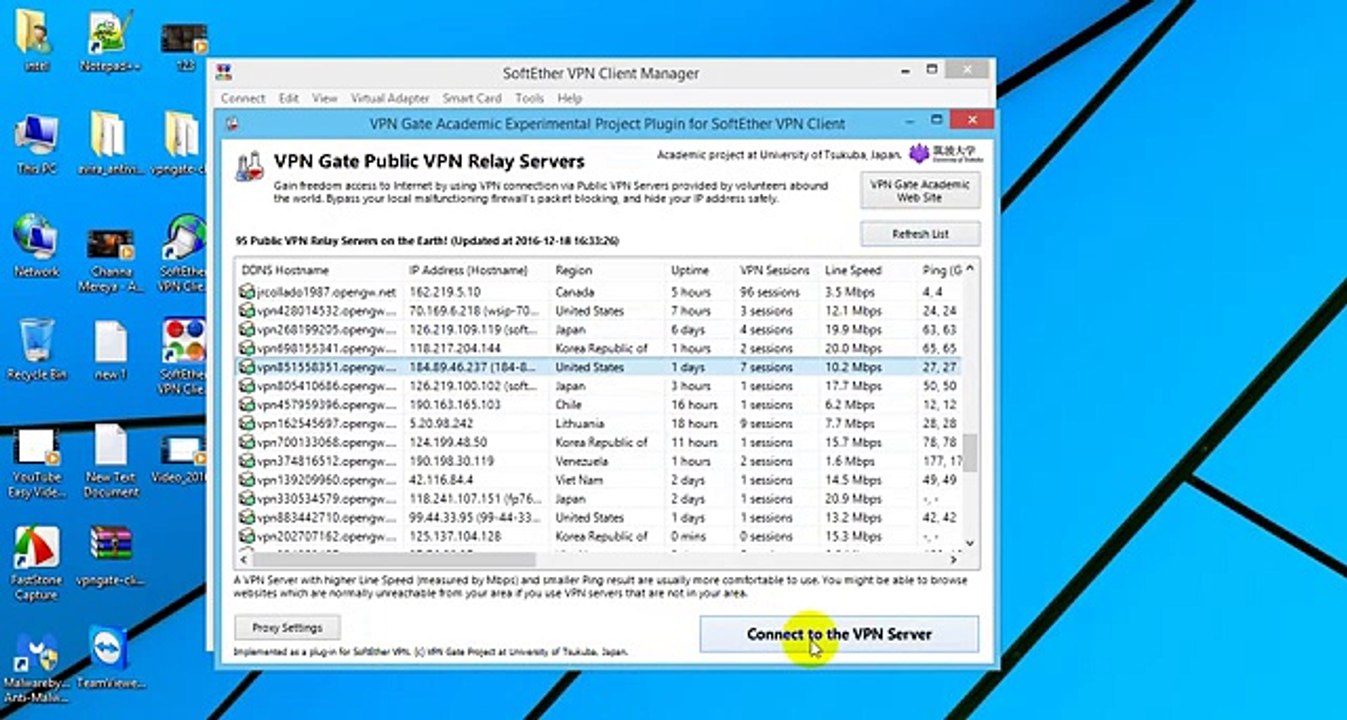Click the server icon beside jrcollado1987.opengw.net
The width and height of the screenshot is (1347, 720).
point(247,292)
